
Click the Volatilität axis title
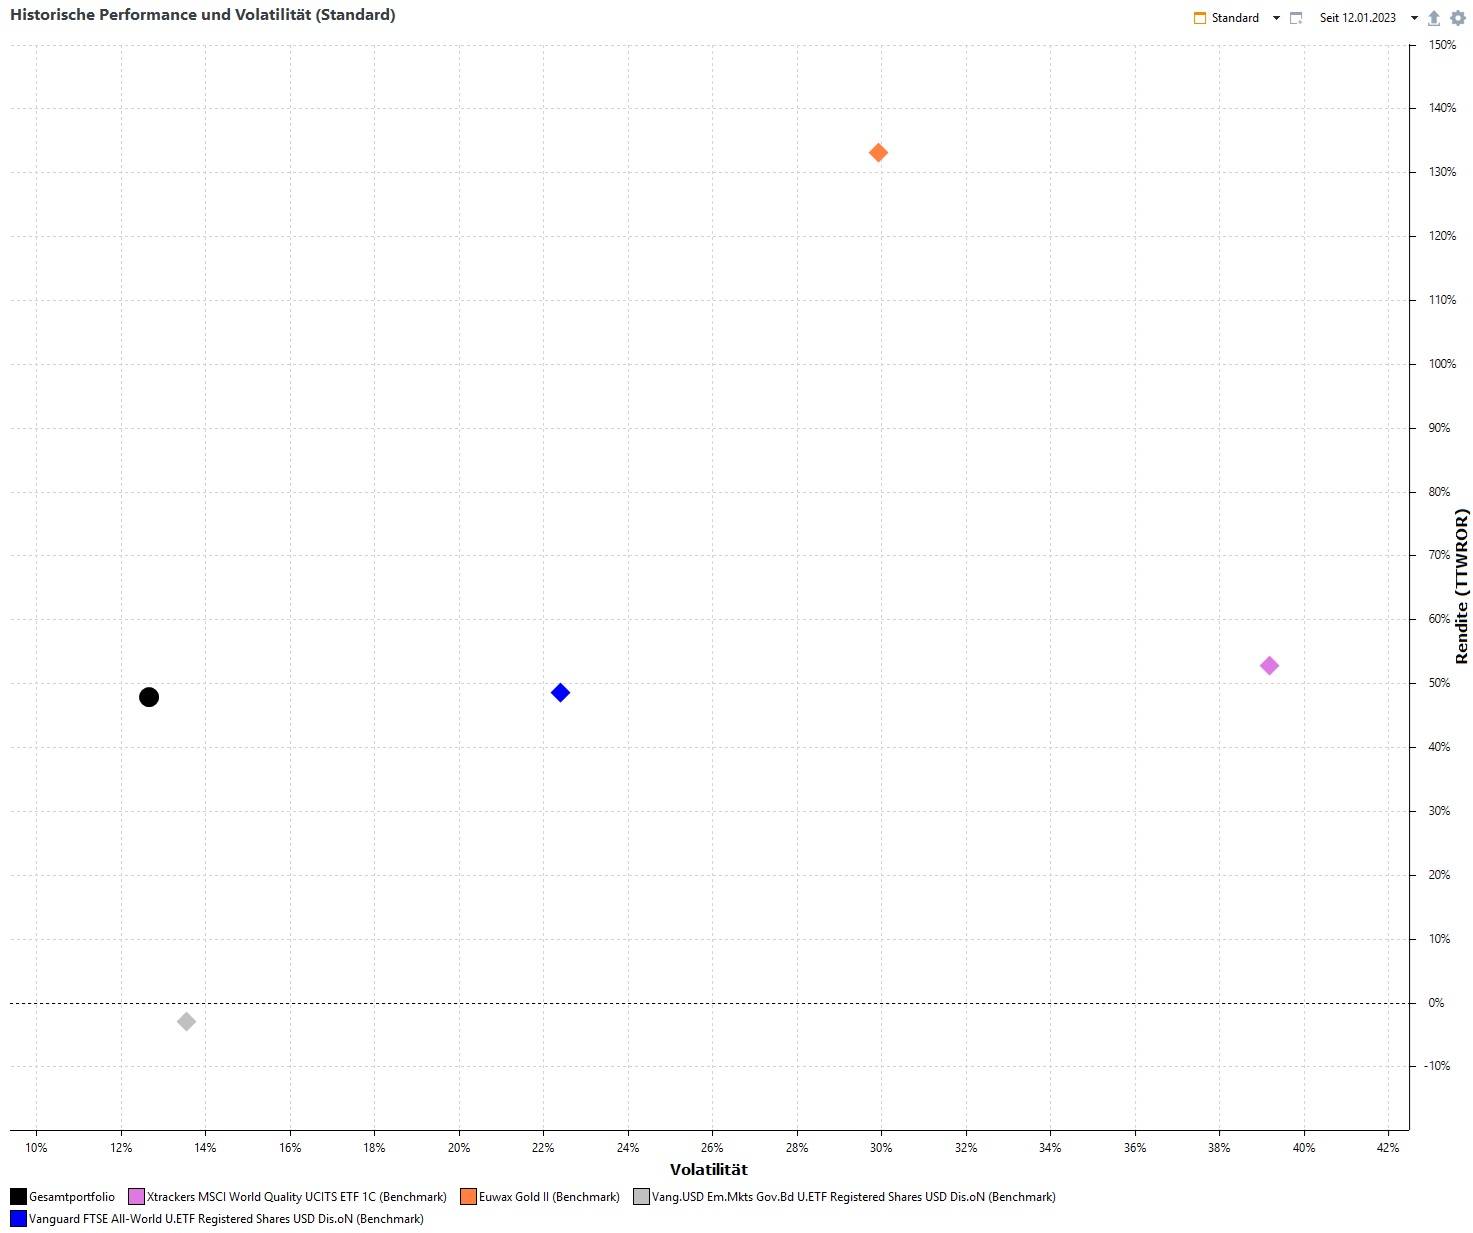click(x=708, y=1170)
